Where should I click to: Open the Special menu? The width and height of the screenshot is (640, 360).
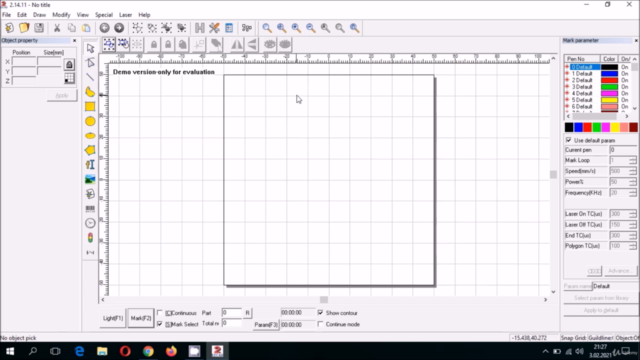[x=104, y=15]
